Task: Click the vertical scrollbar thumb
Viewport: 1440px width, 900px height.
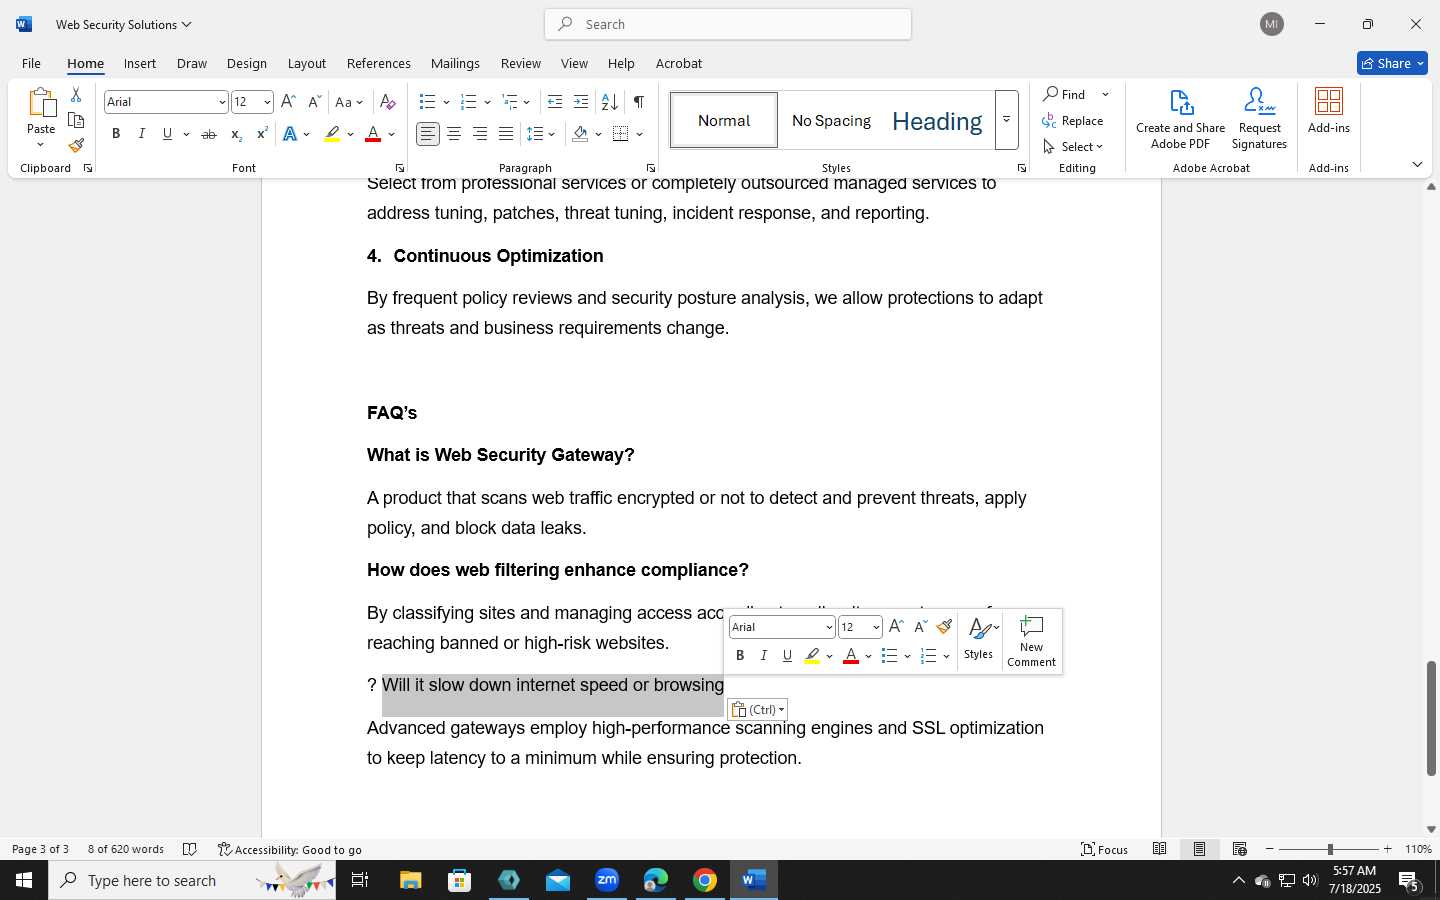Action: click(1431, 718)
